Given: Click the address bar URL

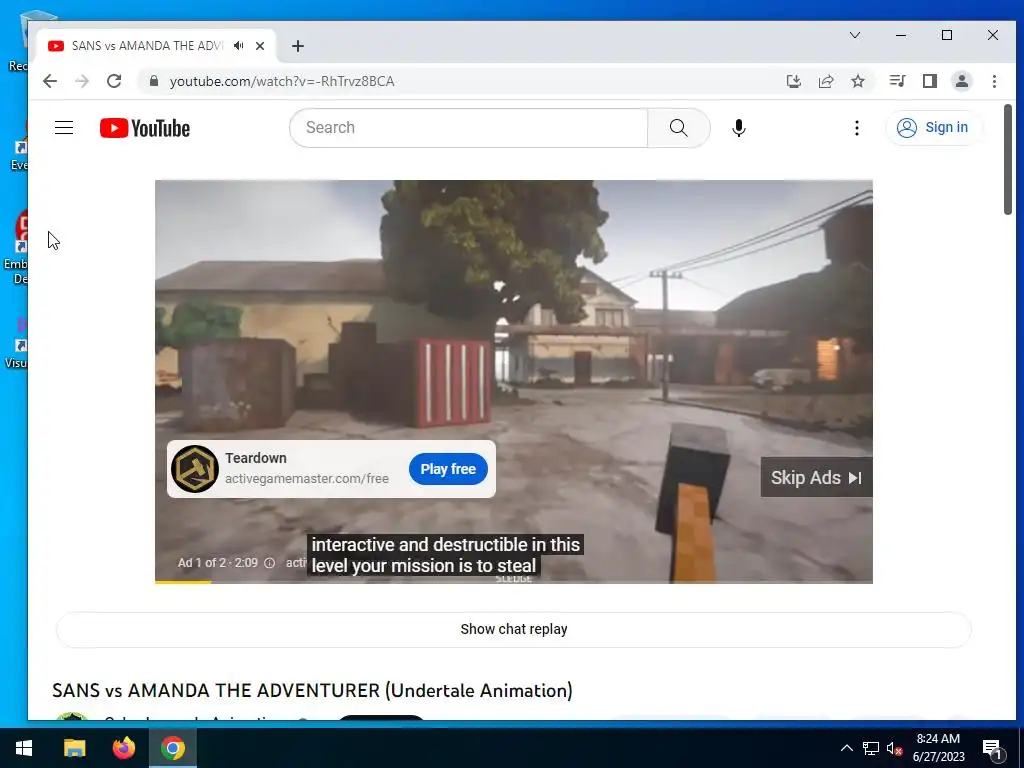Looking at the screenshot, I should (282, 81).
